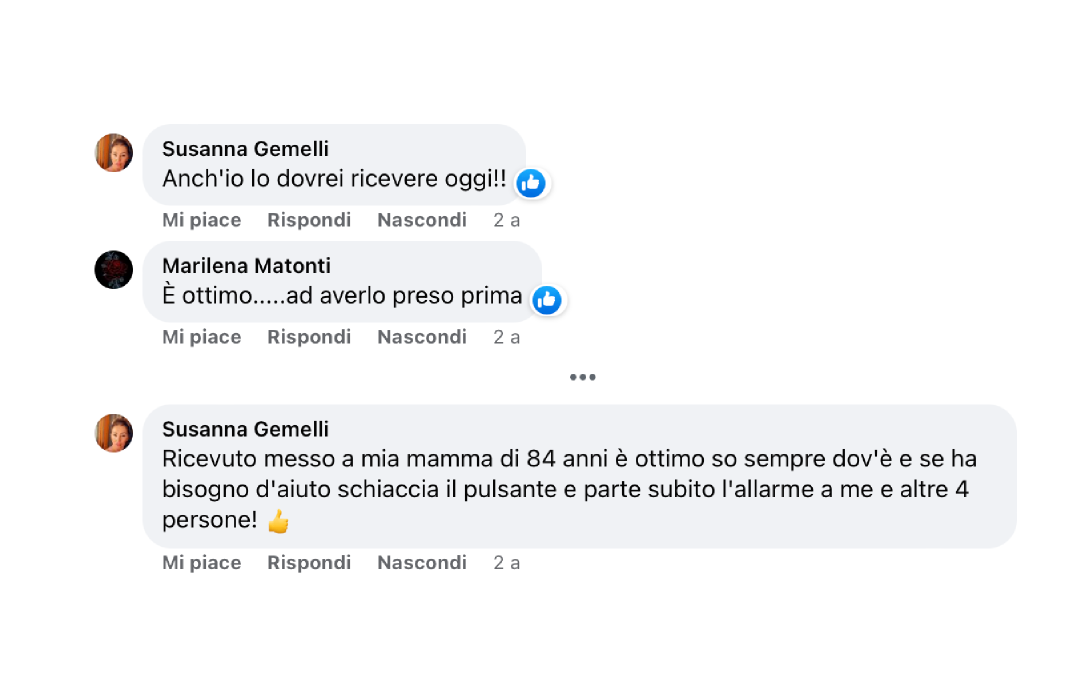
Task: Click Susanna Gemelli's avatar on the first comment
Action: coord(114,153)
